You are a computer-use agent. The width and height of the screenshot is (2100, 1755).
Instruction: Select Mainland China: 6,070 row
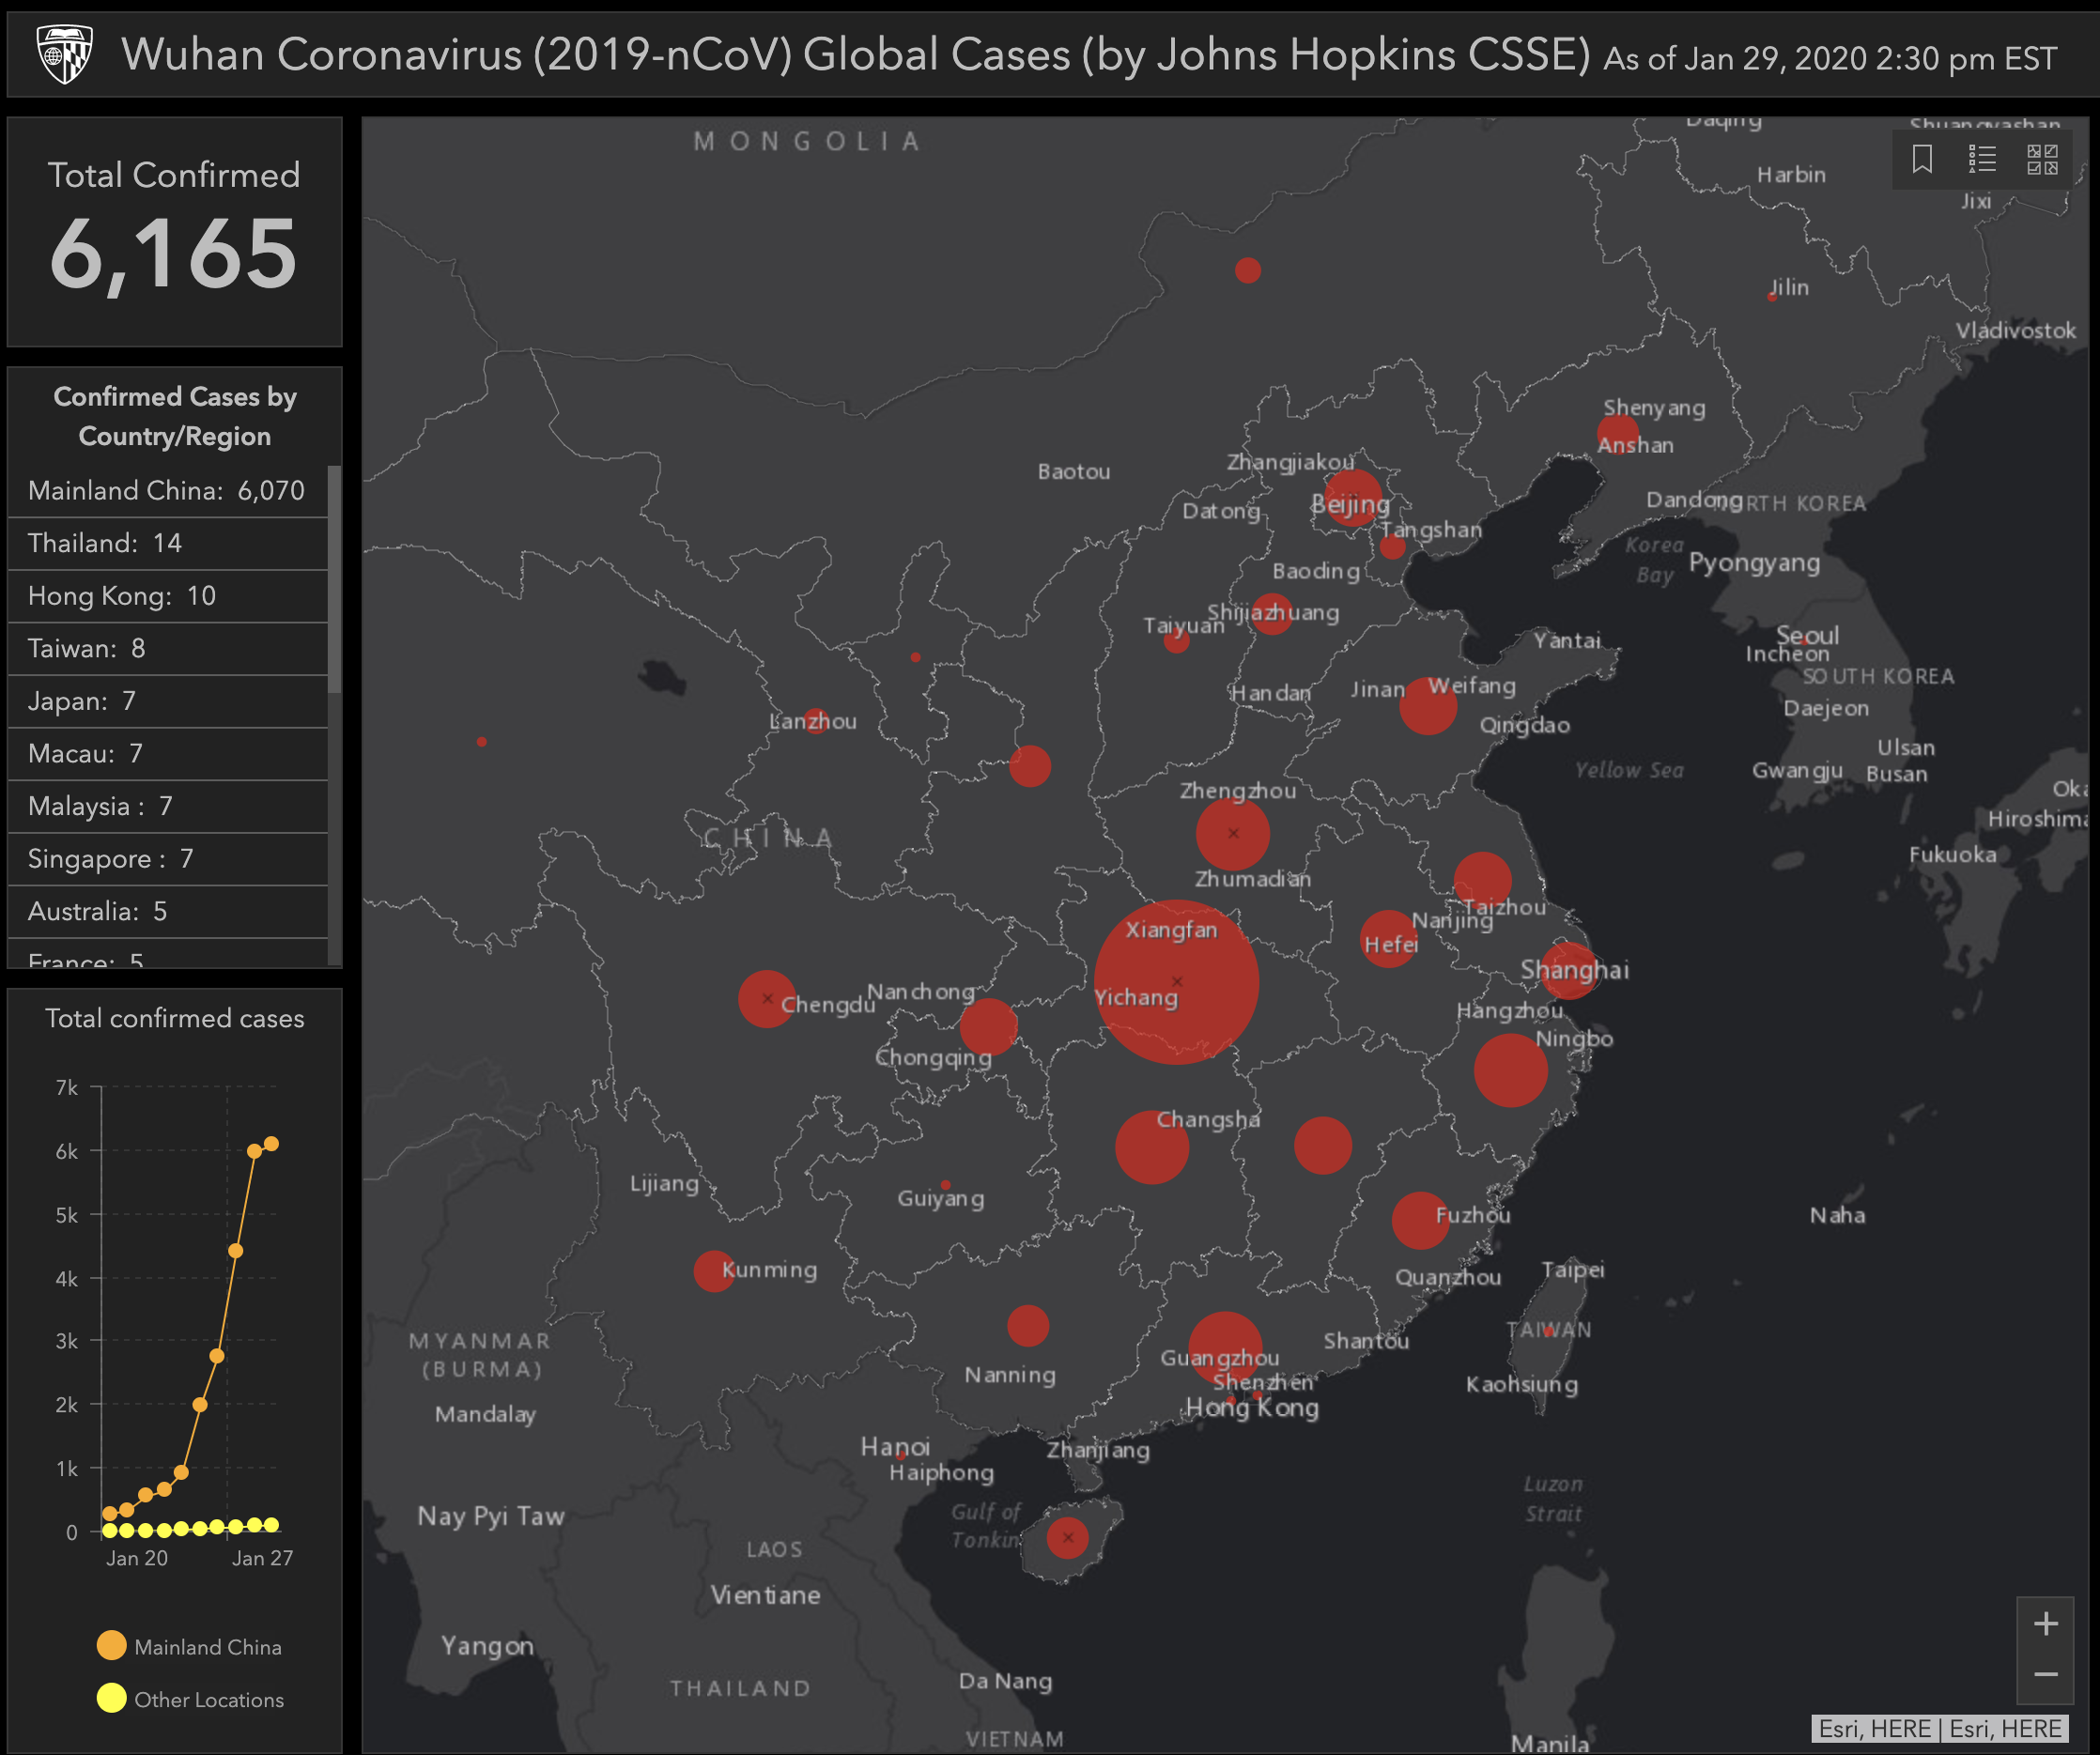pyautogui.click(x=168, y=490)
